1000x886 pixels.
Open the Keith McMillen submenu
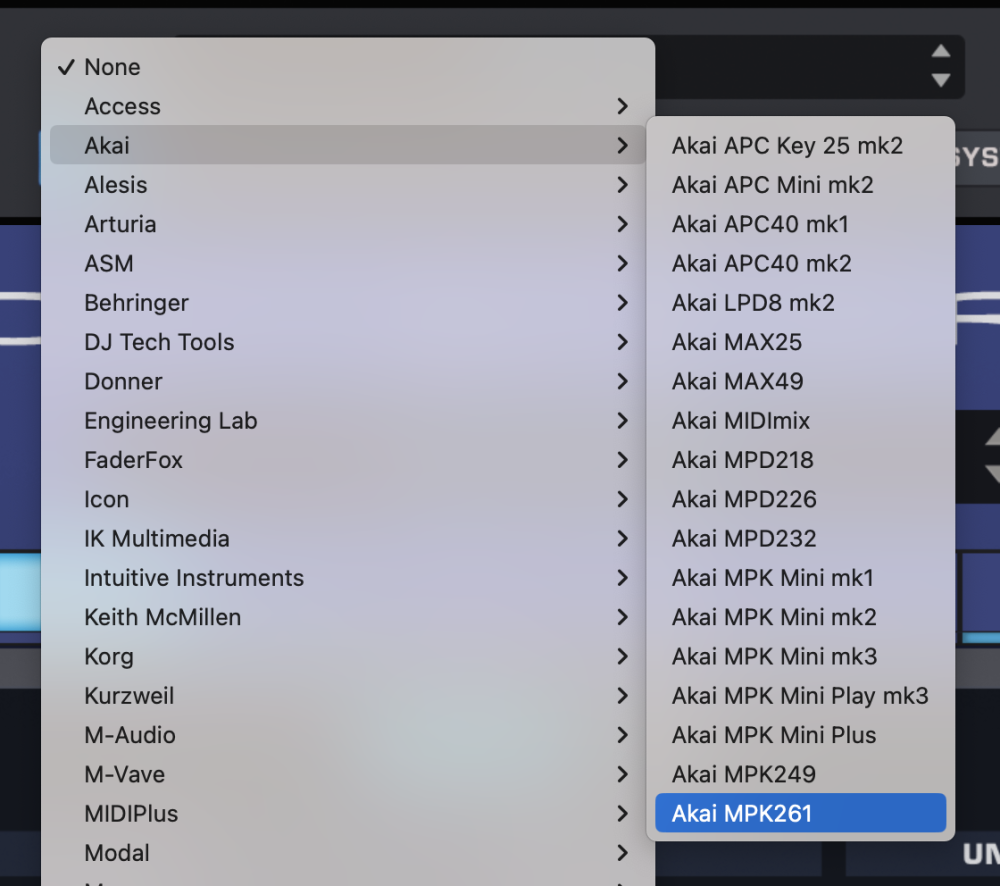[x=162, y=617]
